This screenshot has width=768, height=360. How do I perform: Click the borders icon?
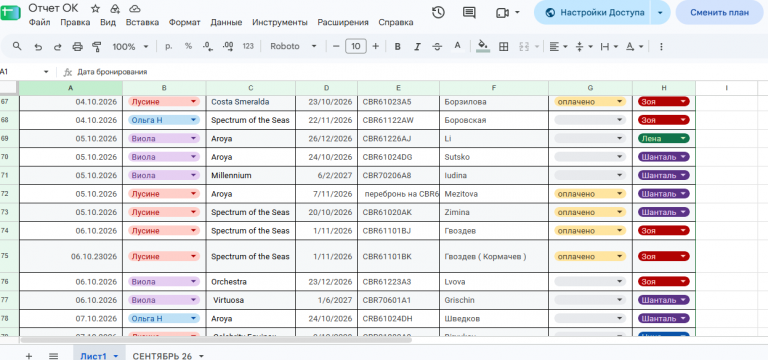point(504,47)
